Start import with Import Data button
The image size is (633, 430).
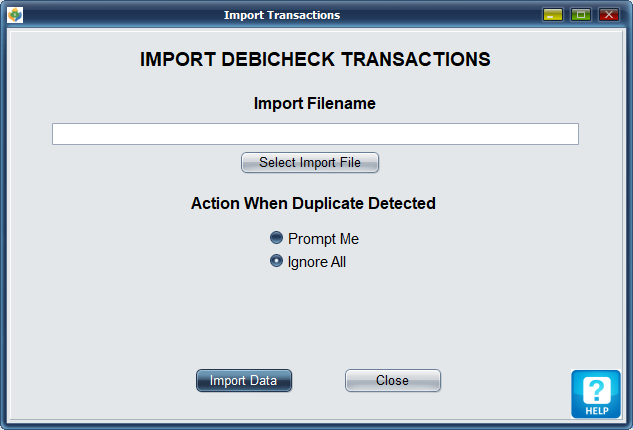click(x=244, y=380)
